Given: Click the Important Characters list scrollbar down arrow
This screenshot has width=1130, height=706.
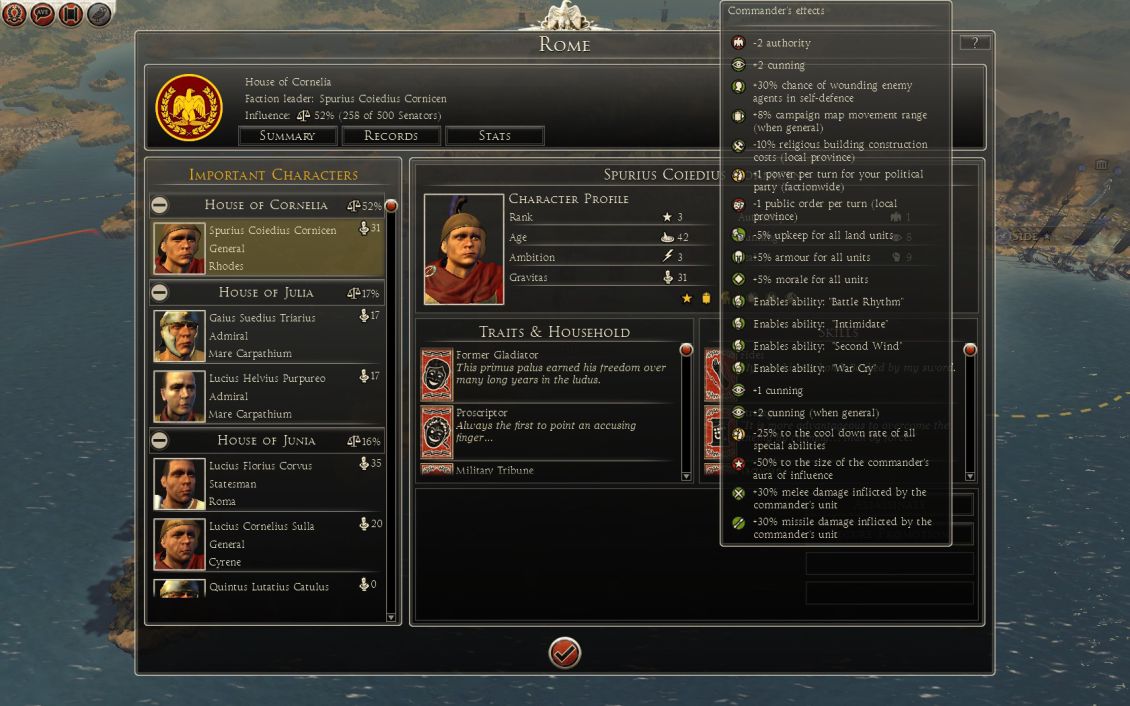Looking at the screenshot, I should (x=391, y=617).
